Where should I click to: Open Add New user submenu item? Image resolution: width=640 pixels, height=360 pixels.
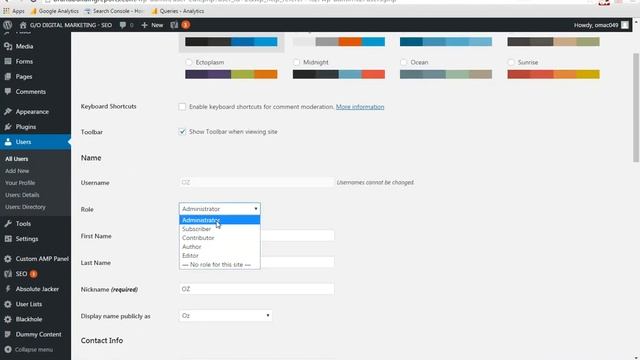(17, 171)
